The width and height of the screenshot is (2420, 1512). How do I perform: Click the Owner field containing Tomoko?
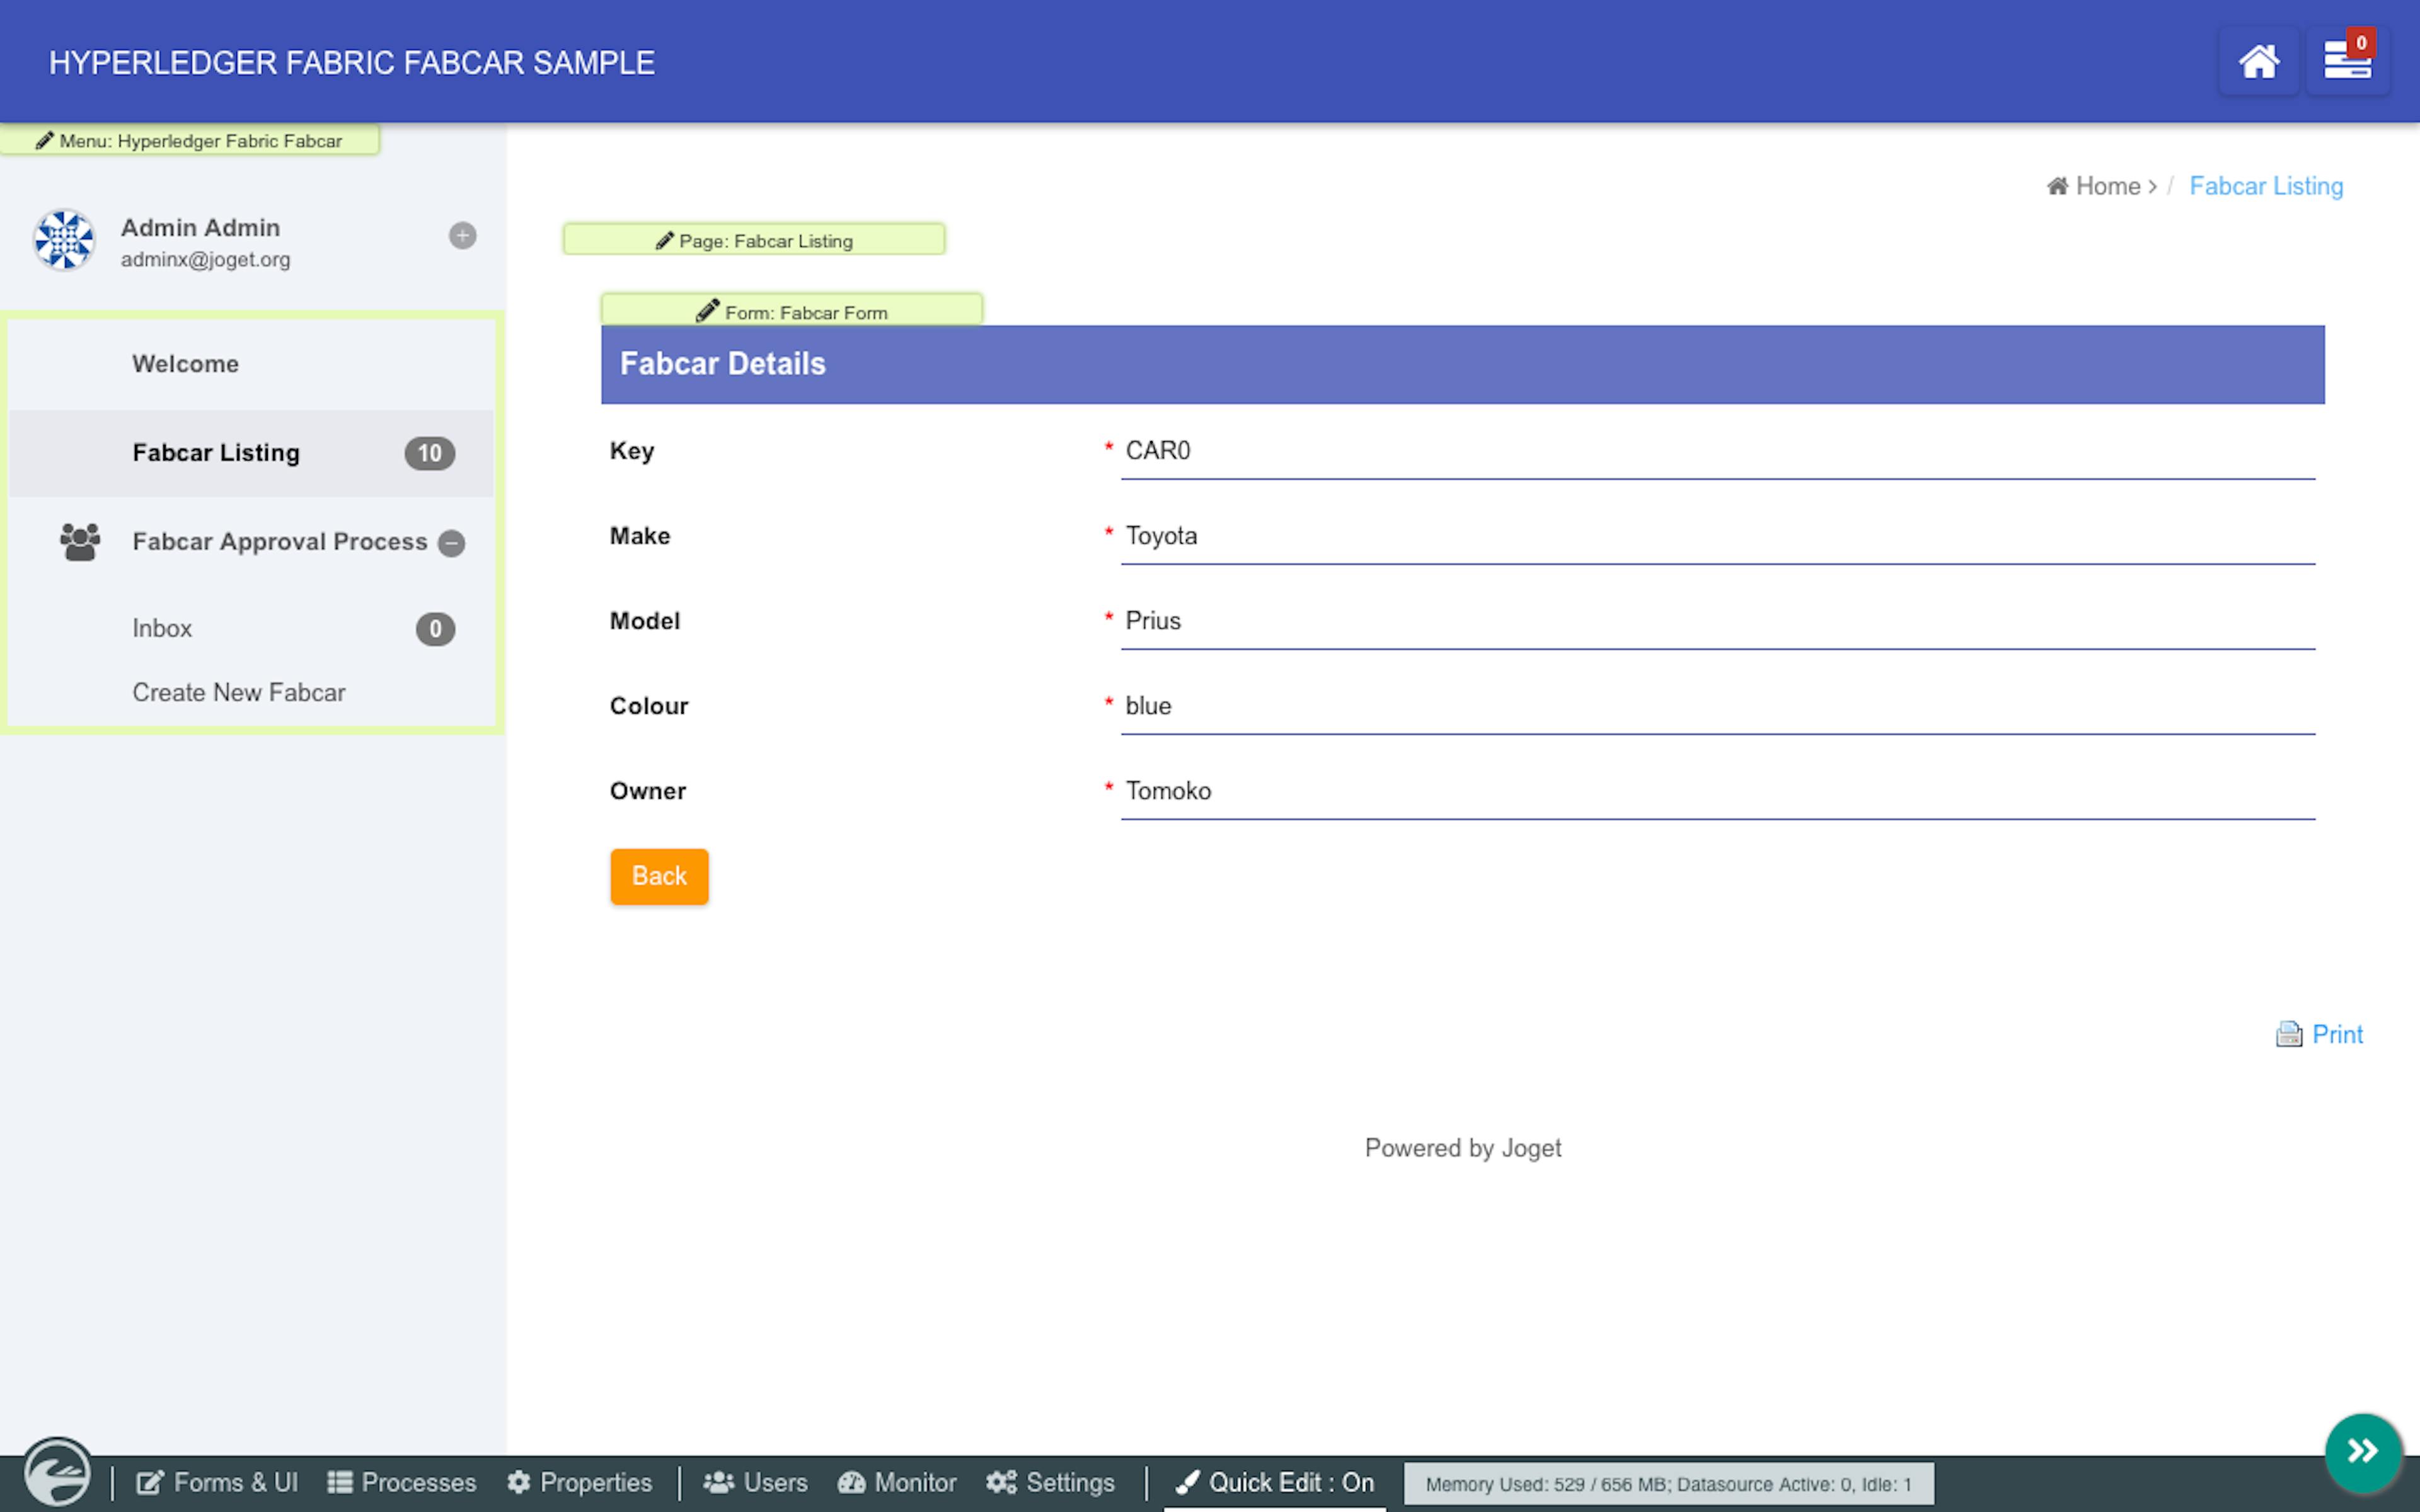[1716, 791]
